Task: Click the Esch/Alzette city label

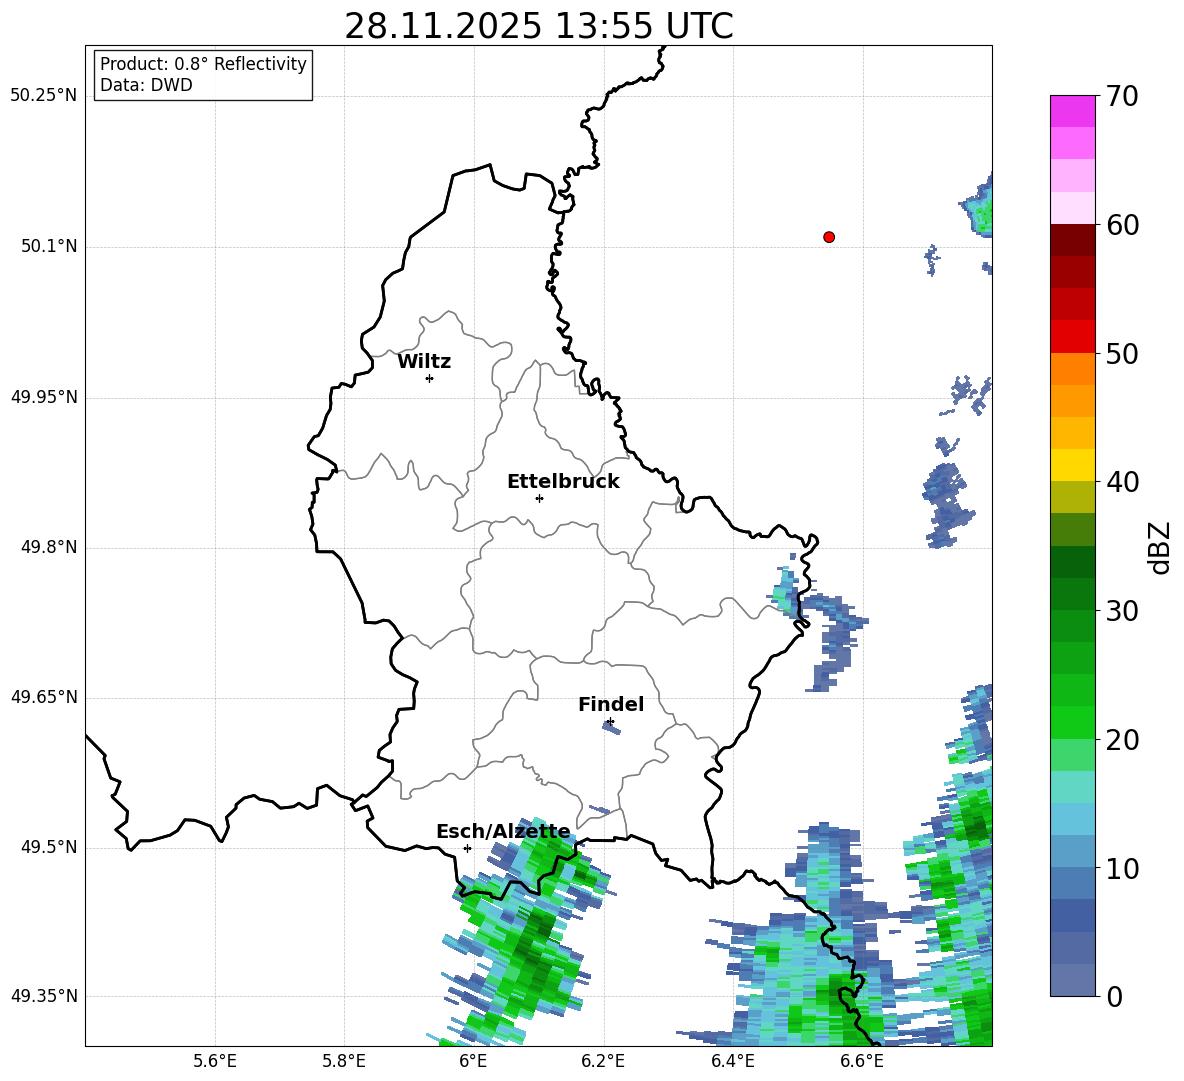Action: (x=503, y=831)
